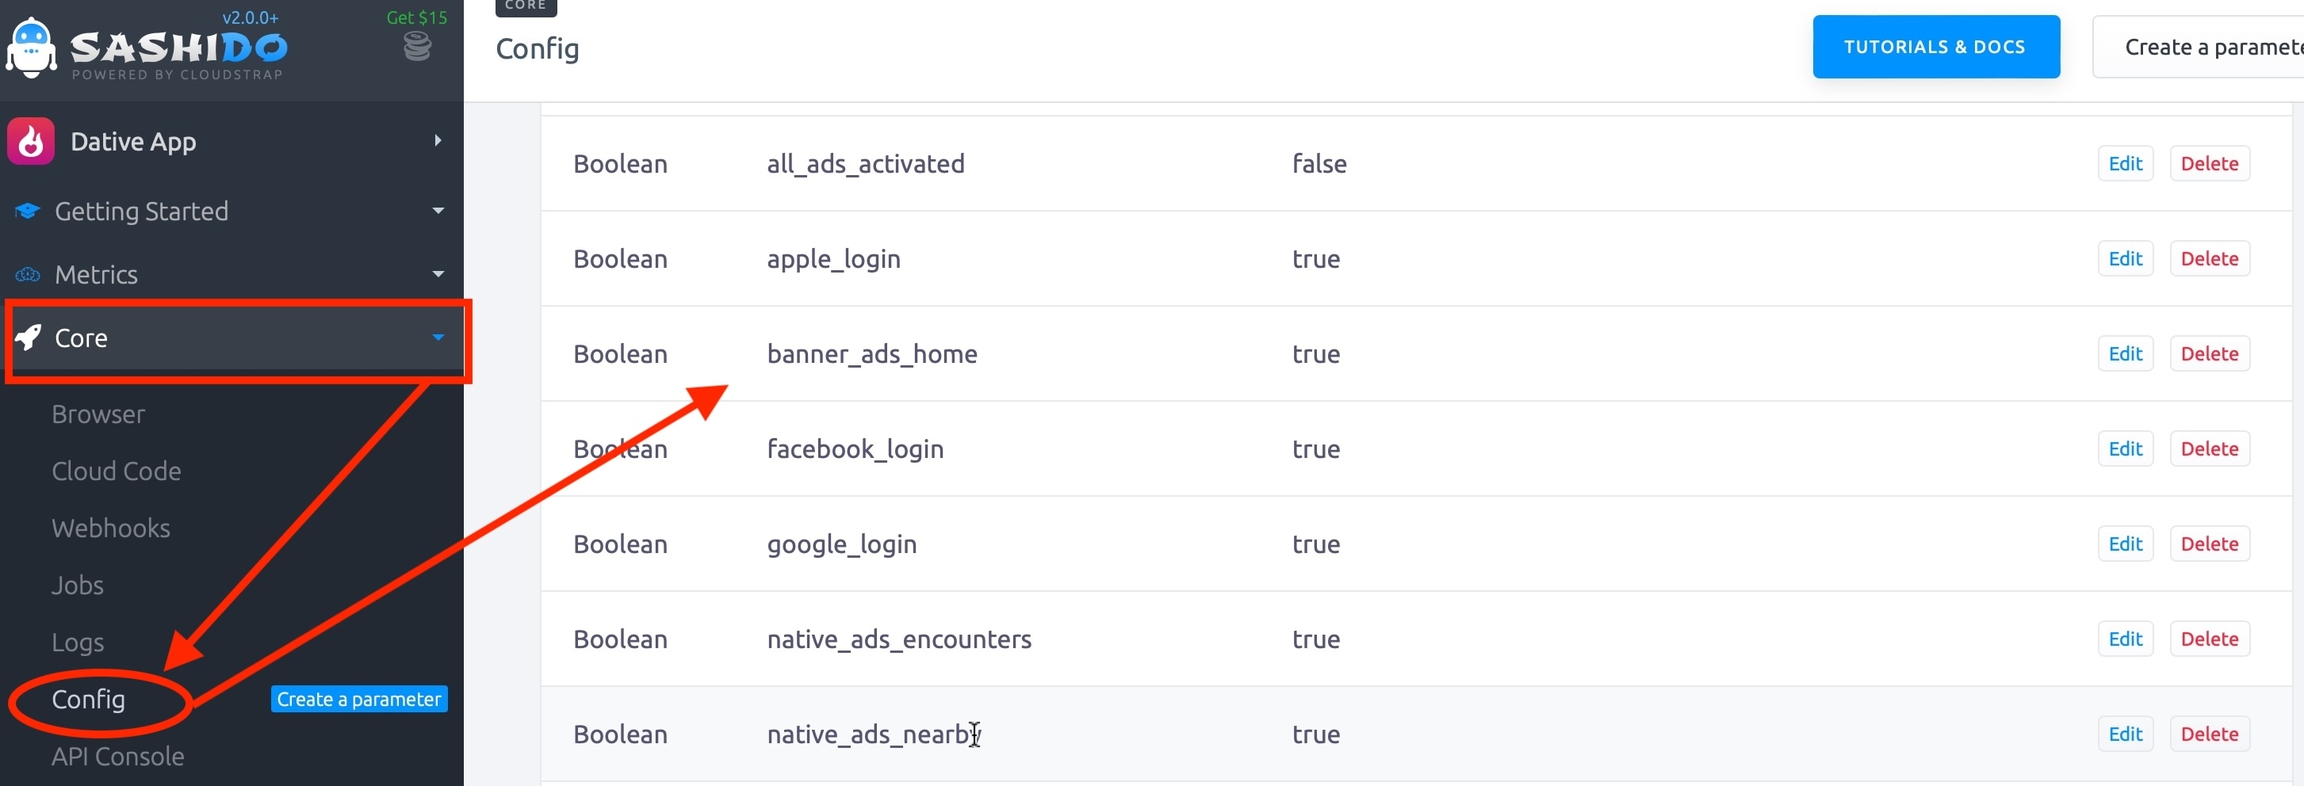
Task: Edit the all_ads_activated parameter
Action: point(2125,164)
